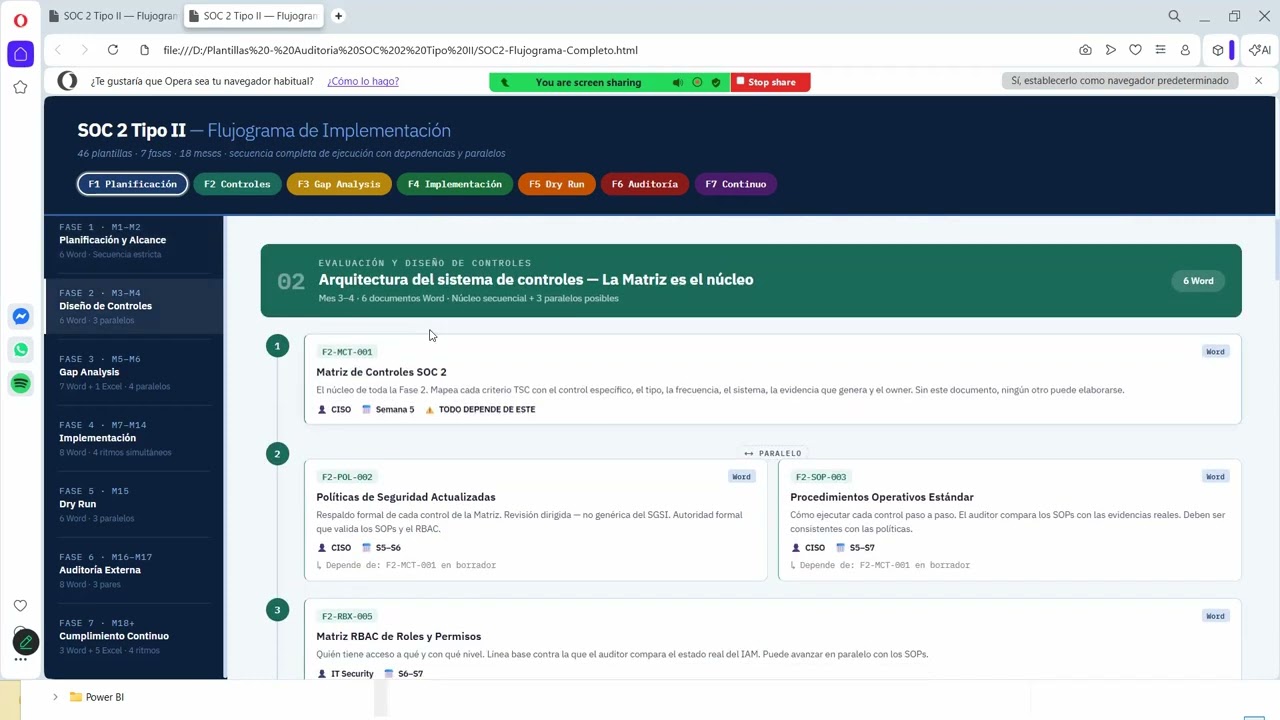Click the F2-SOP-003 code tag
The width and height of the screenshot is (1280, 720).
[x=821, y=477]
